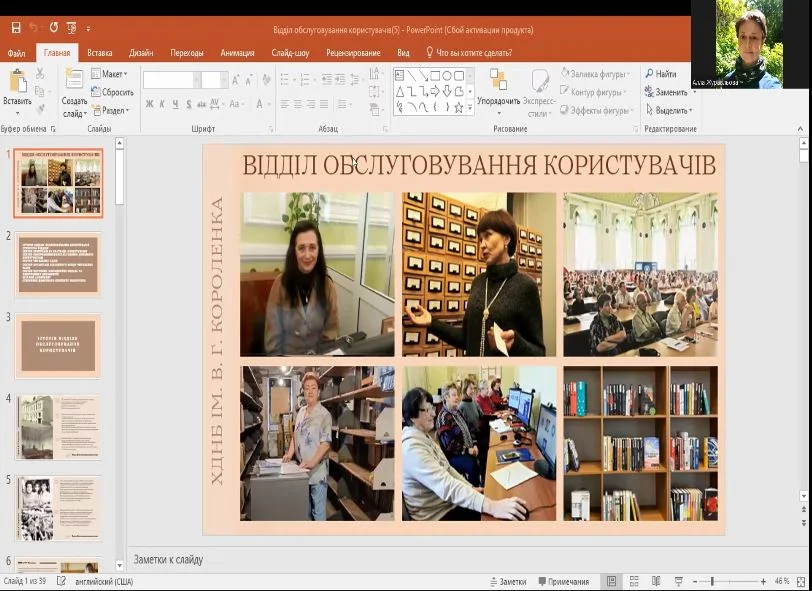Open the Раздел section dropdown

point(111,110)
